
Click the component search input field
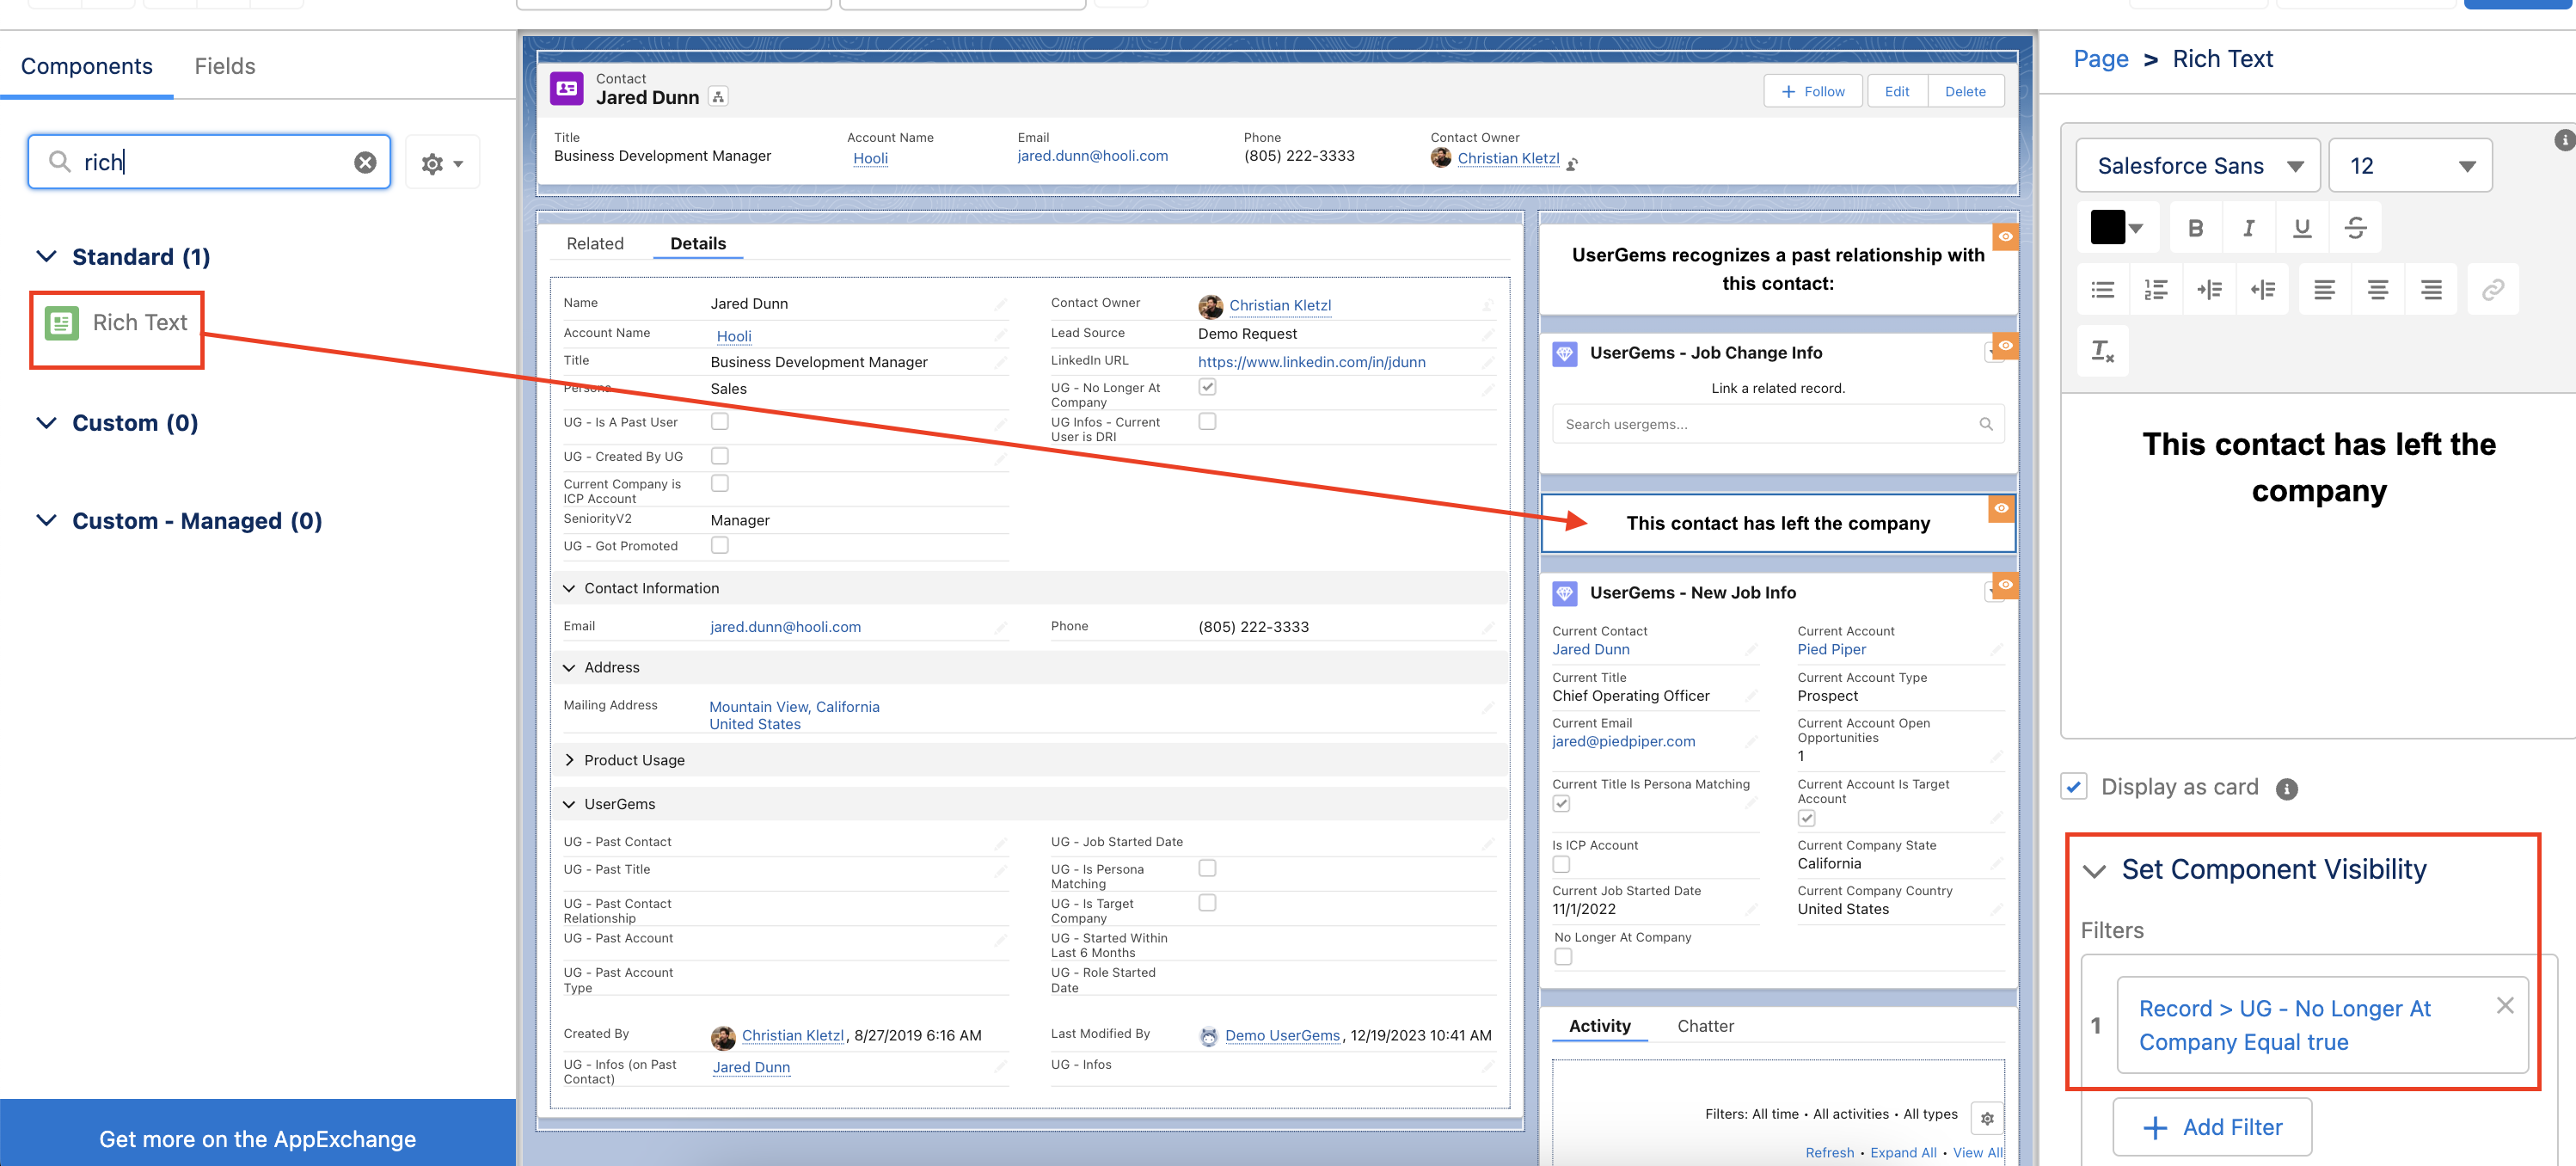pyautogui.click(x=209, y=162)
